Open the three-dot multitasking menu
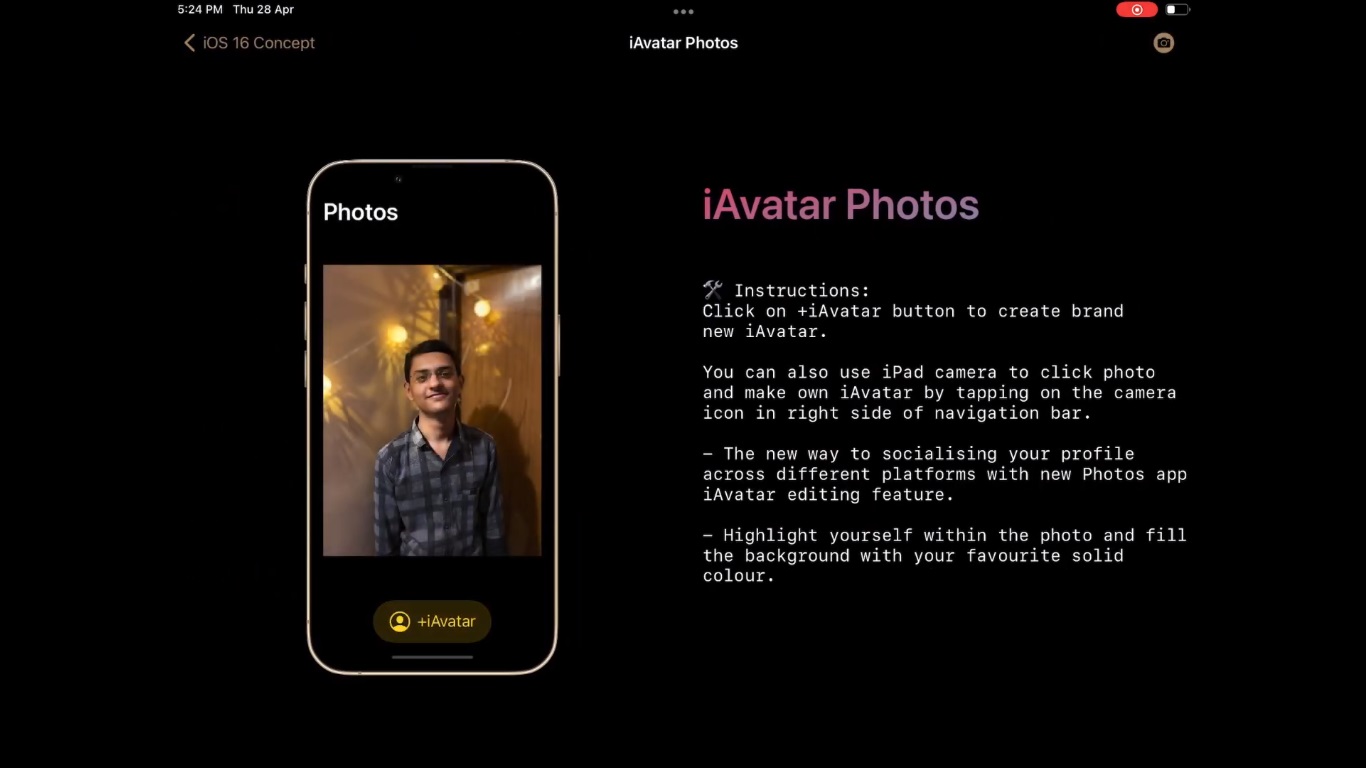Screen dimensions: 1366x768 tap(683, 12)
